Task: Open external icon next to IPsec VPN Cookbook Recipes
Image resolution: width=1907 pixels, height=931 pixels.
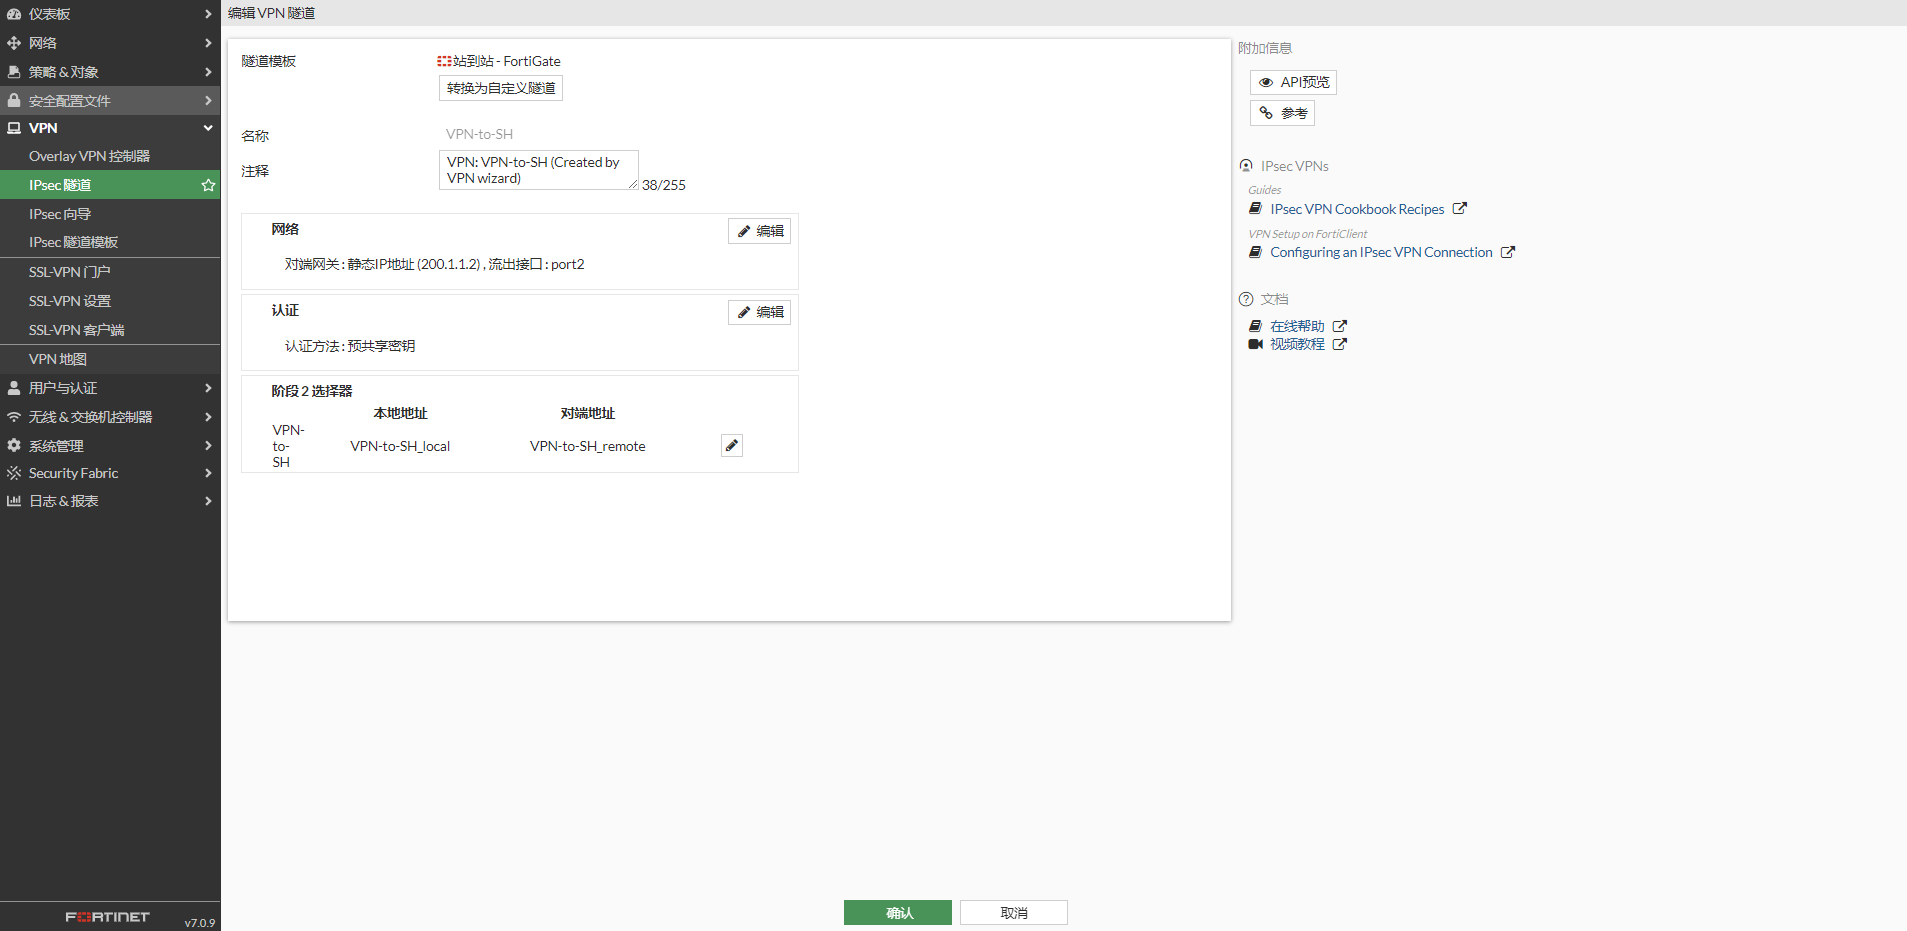Action: click(1460, 209)
